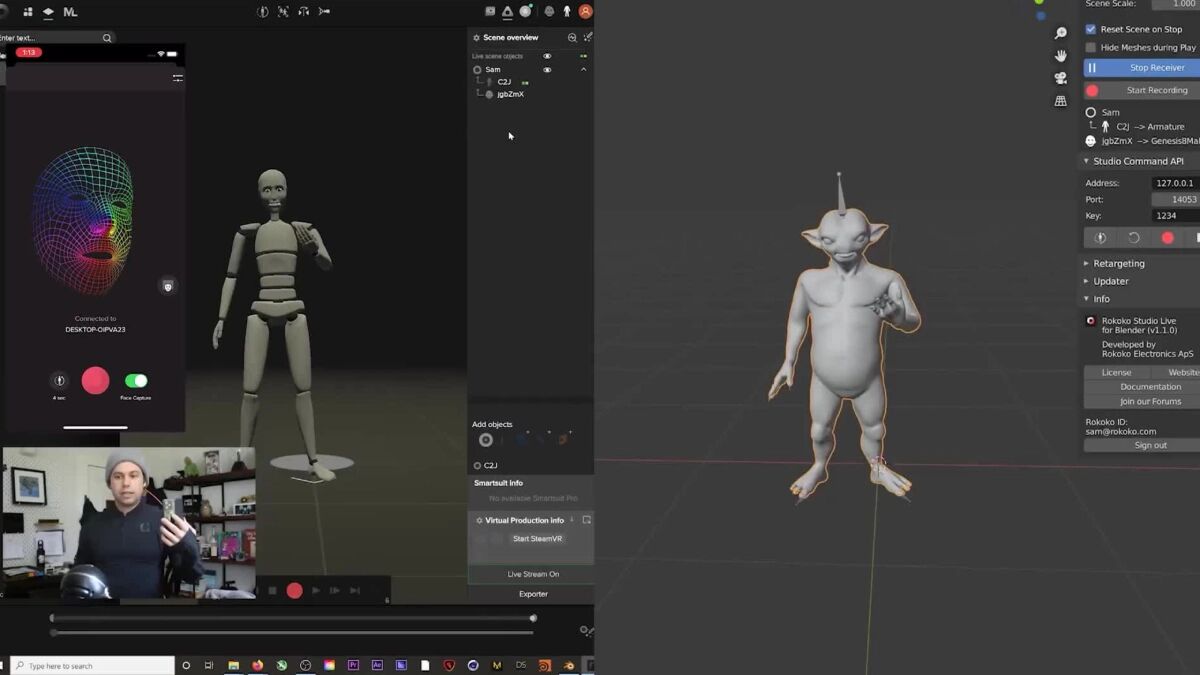Toggle the camera view icon in Blender
The height and width of the screenshot is (675, 1200).
(1061, 78)
